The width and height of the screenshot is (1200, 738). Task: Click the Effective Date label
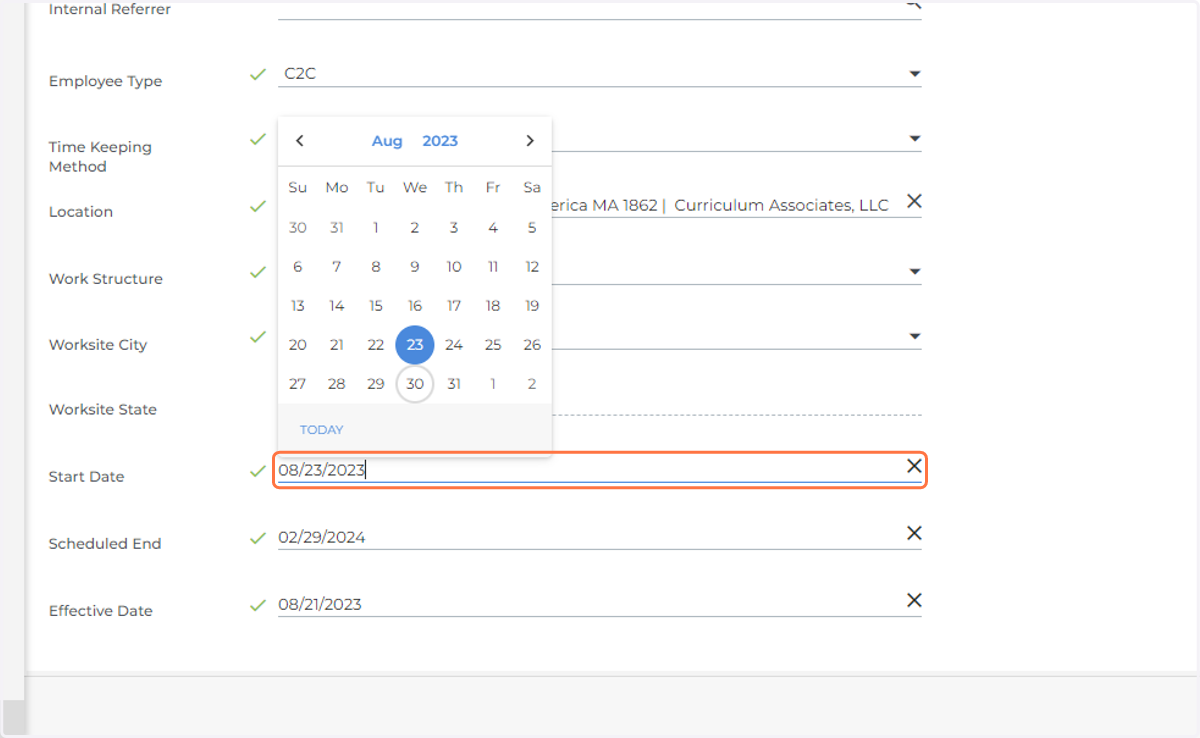[101, 611]
